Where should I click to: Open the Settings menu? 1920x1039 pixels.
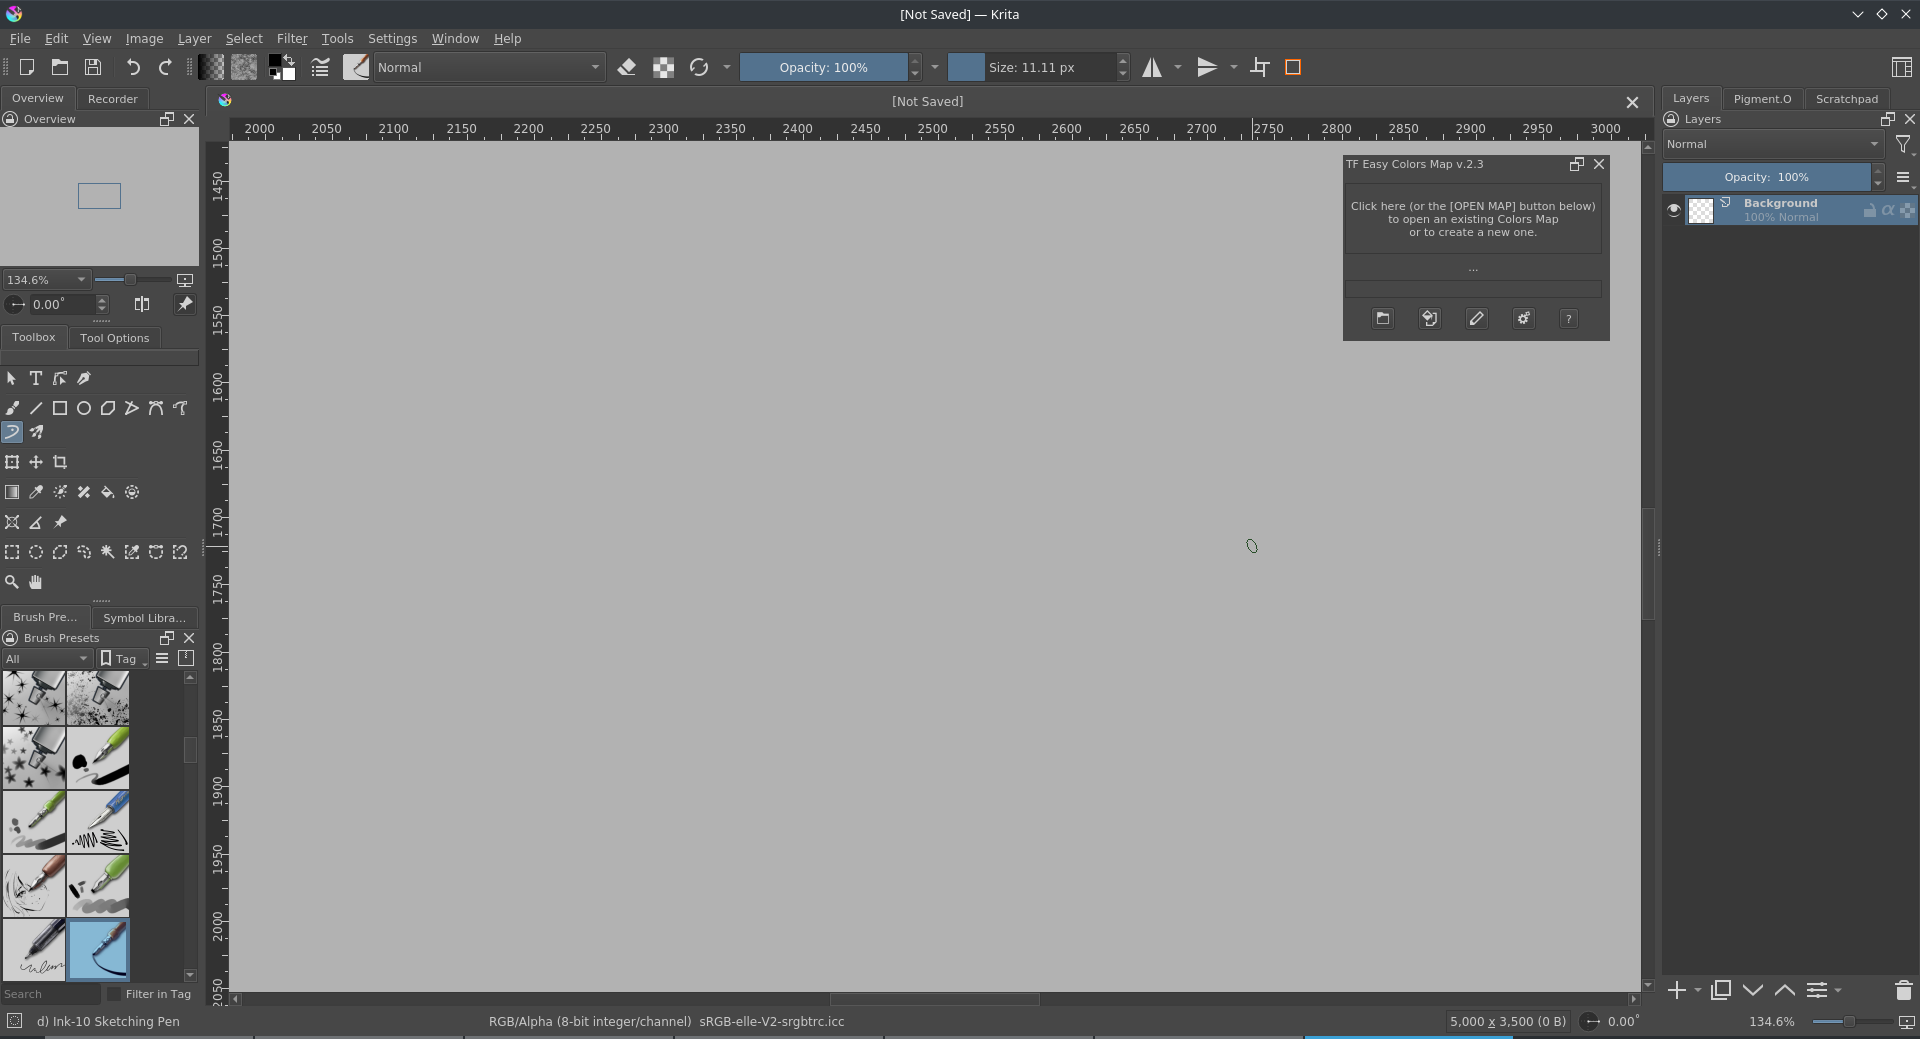392,38
